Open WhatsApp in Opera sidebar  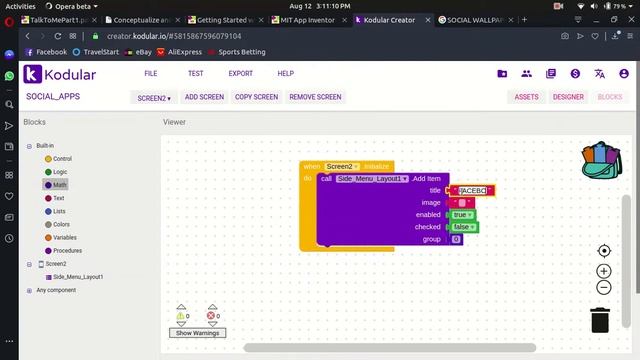[9, 76]
